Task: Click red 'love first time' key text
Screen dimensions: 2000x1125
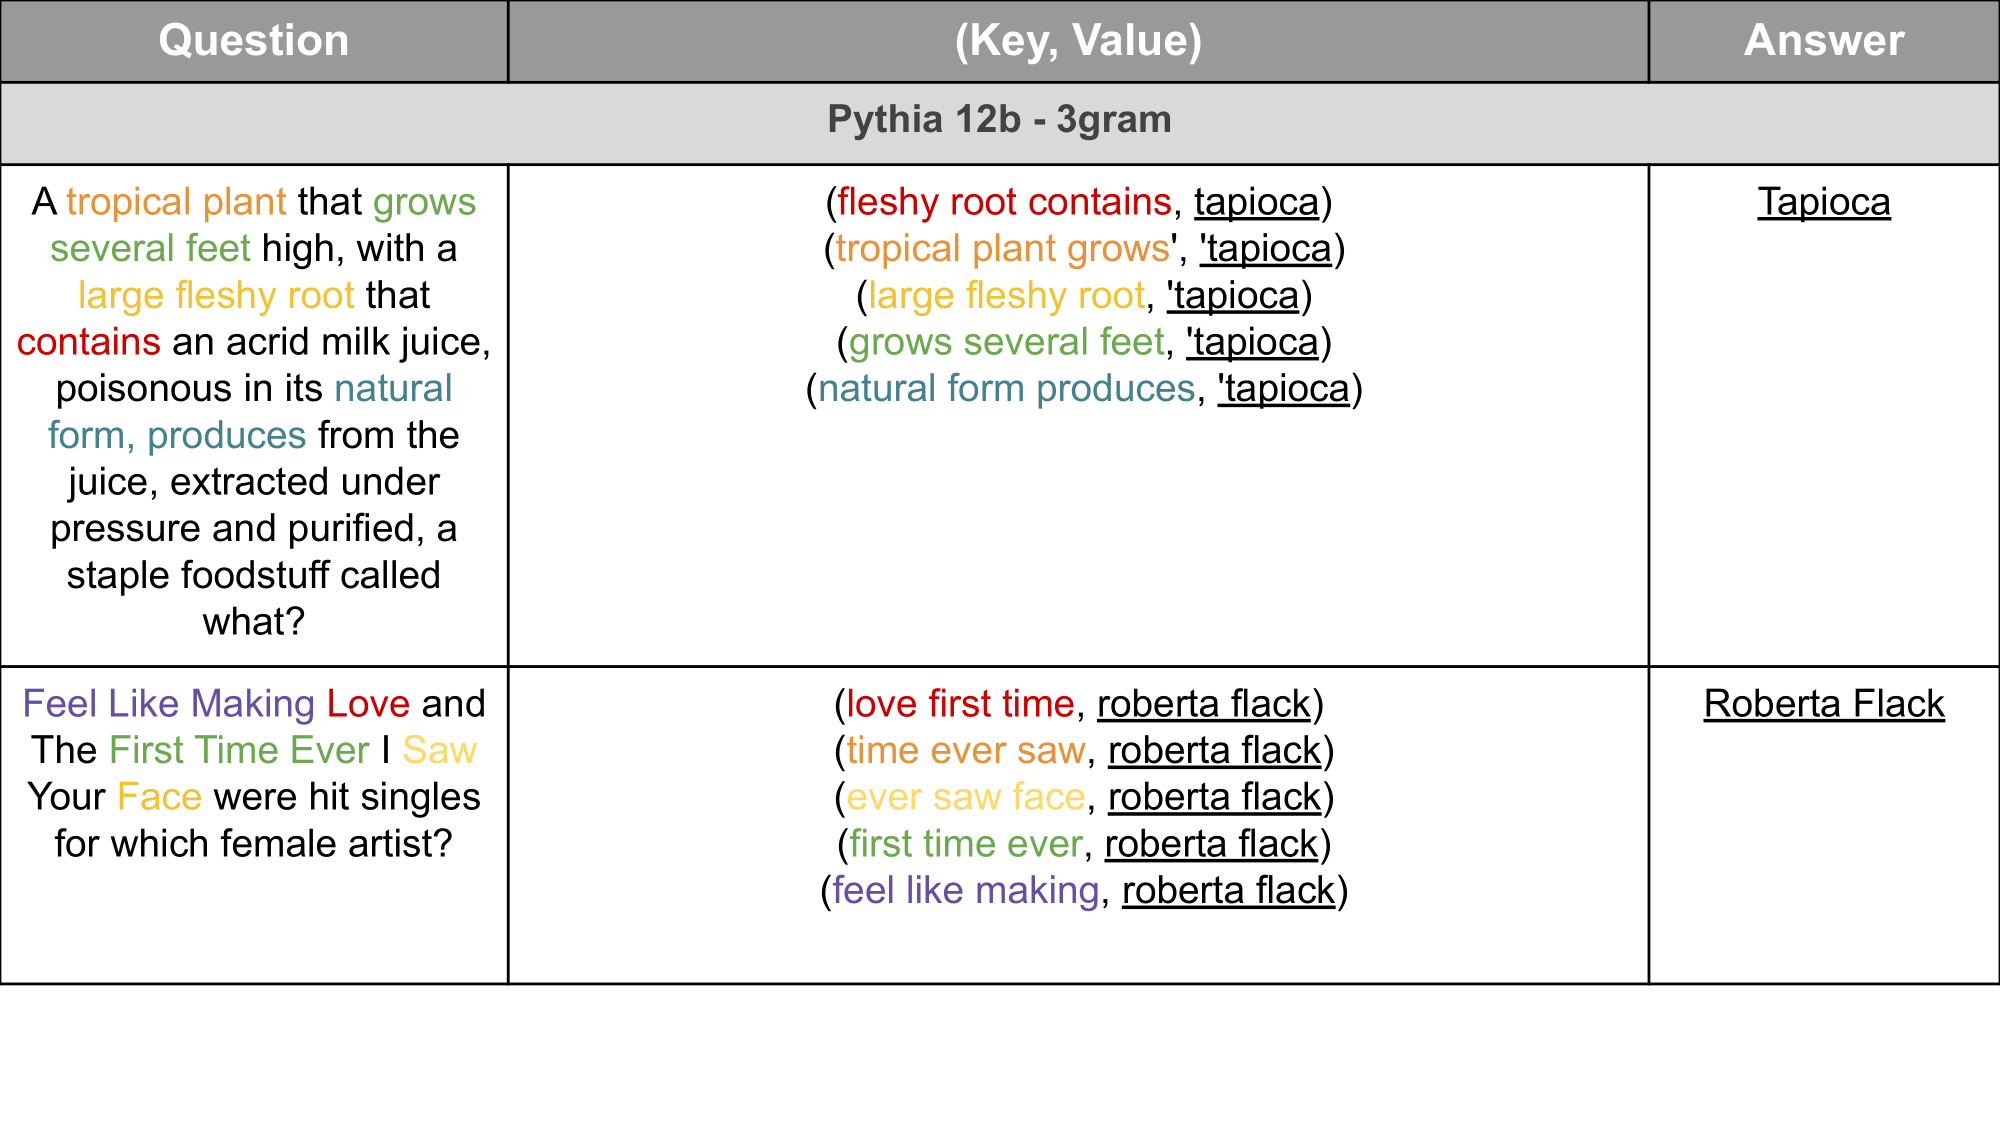Action: tap(960, 704)
